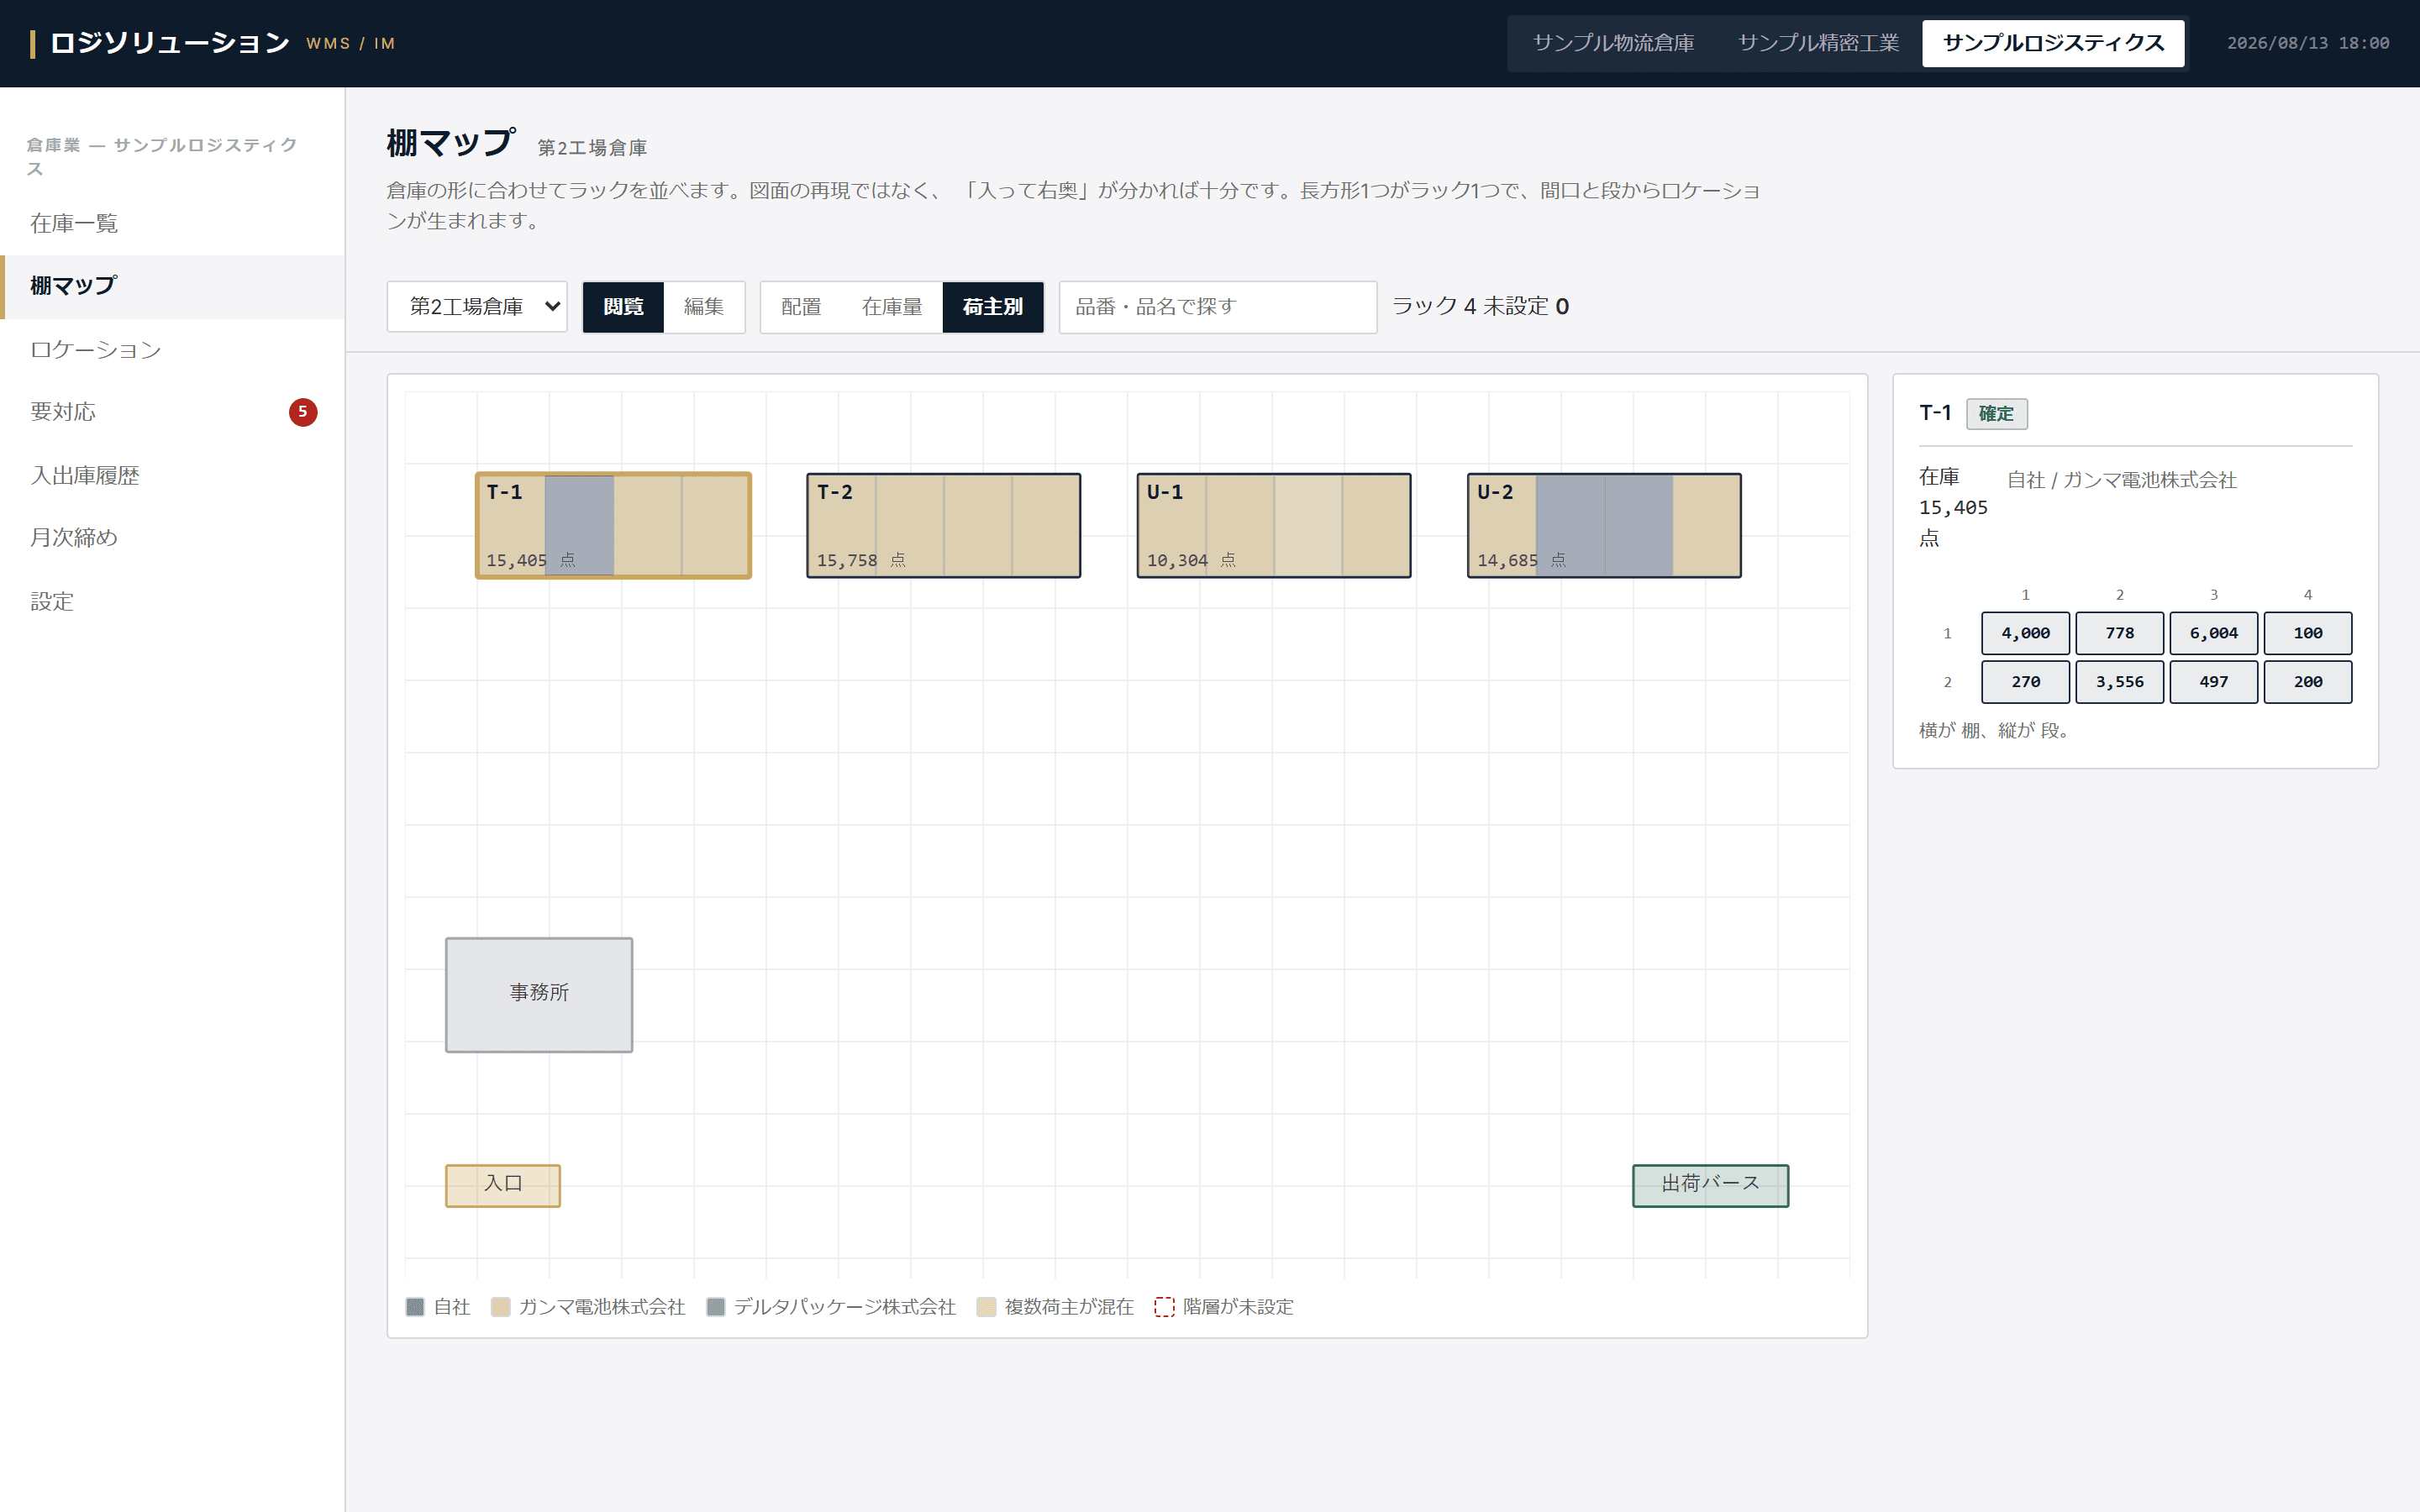Open T-1 cell with 3,556 stock

(2119, 681)
